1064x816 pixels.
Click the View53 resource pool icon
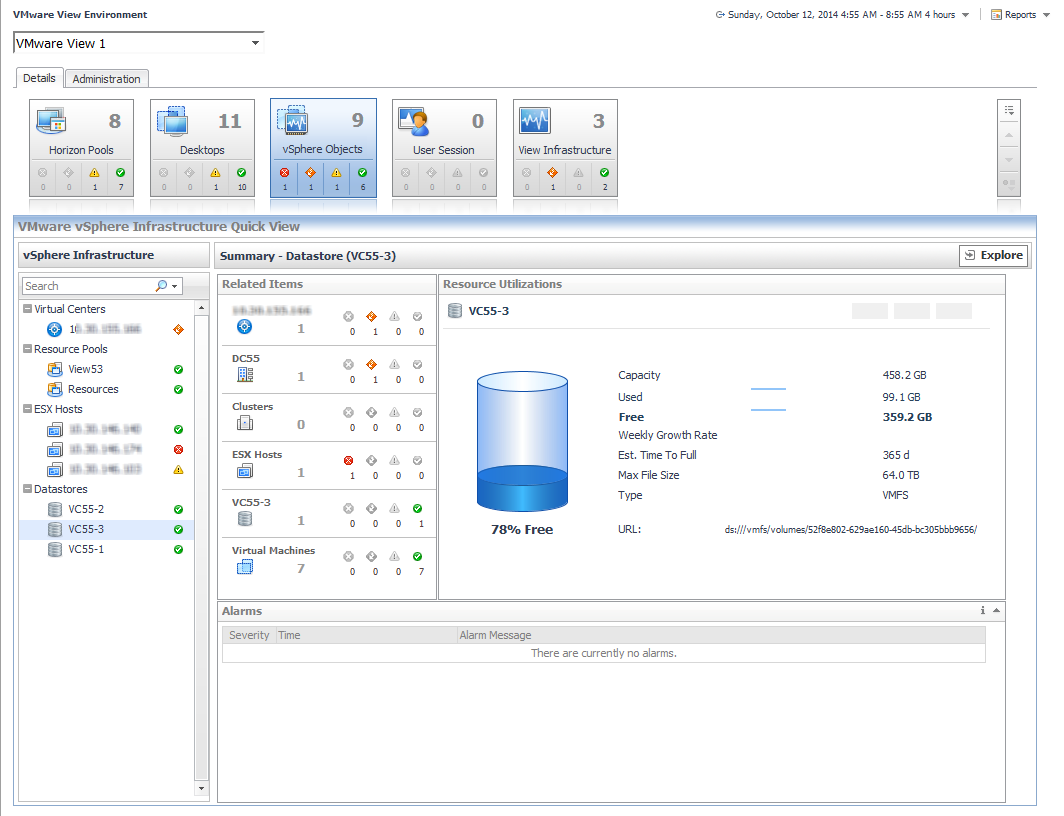(55, 369)
